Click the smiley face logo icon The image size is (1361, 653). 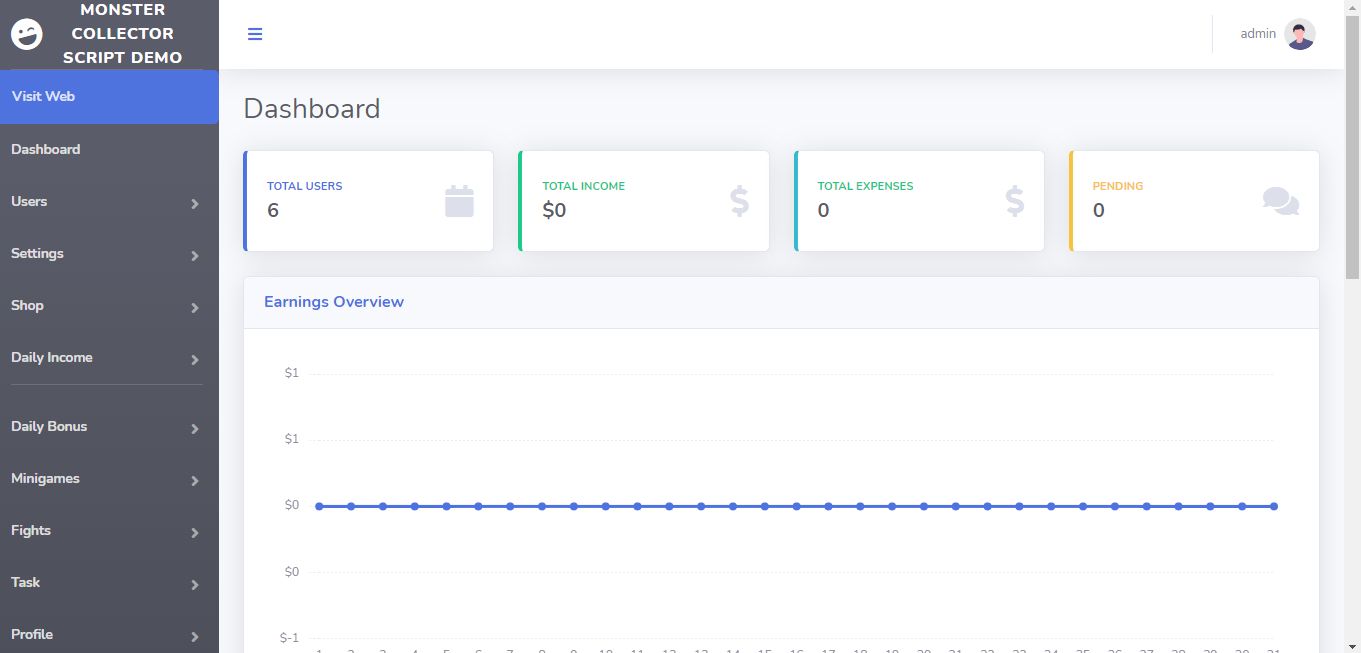pos(27,34)
